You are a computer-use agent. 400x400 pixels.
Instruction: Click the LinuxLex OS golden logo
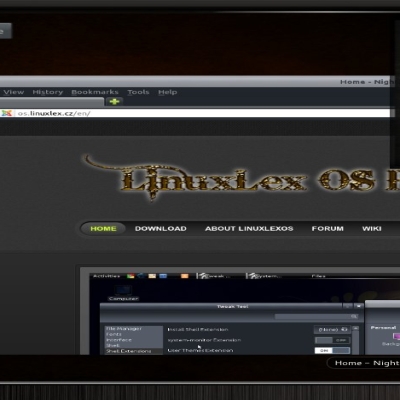tap(242, 178)
